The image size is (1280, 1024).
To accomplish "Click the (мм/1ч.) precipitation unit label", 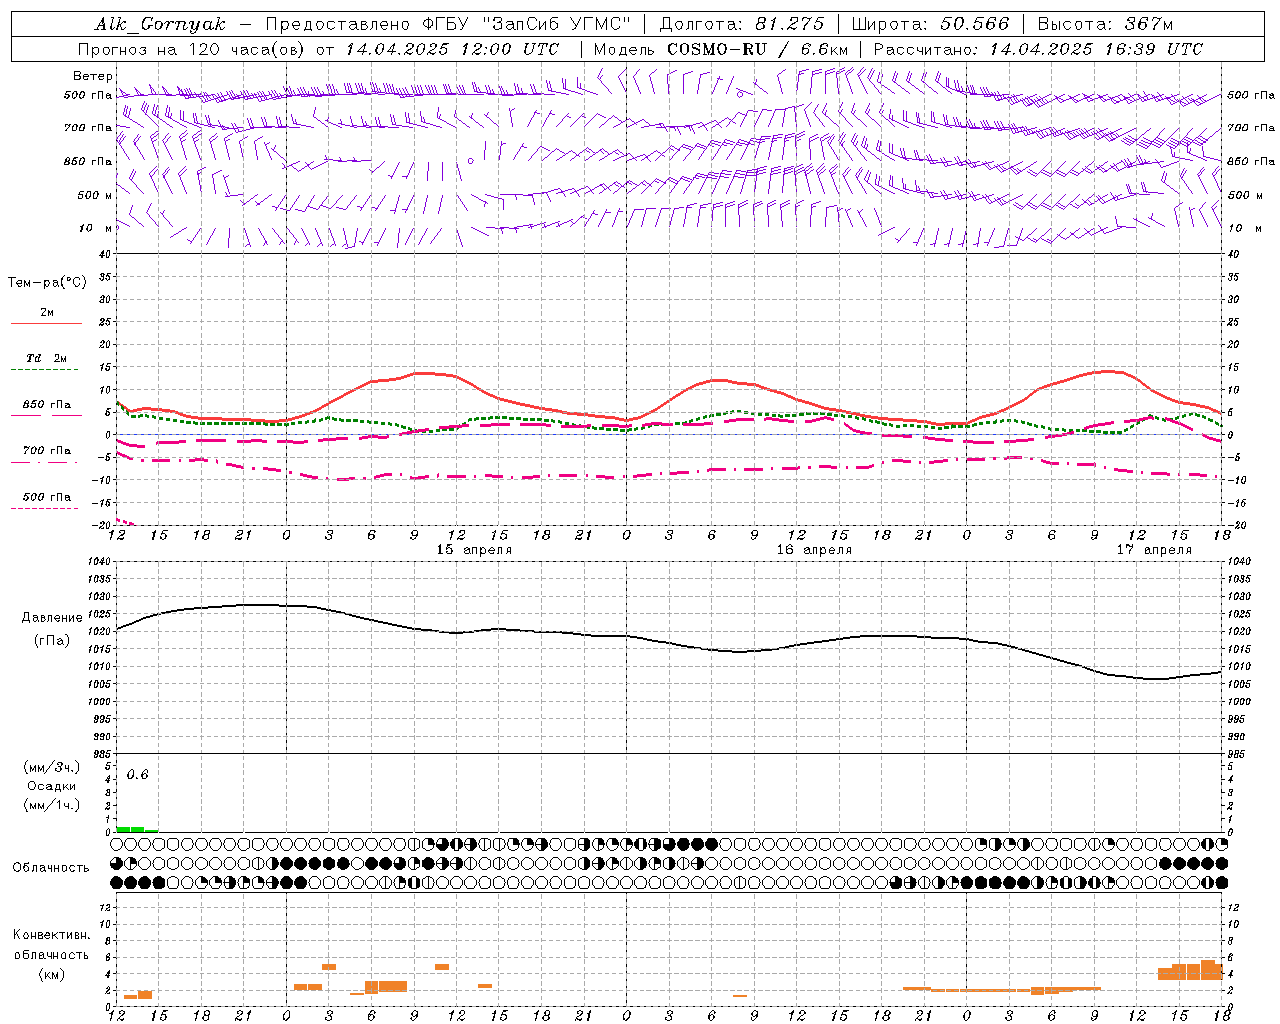I will pos(52,805).
